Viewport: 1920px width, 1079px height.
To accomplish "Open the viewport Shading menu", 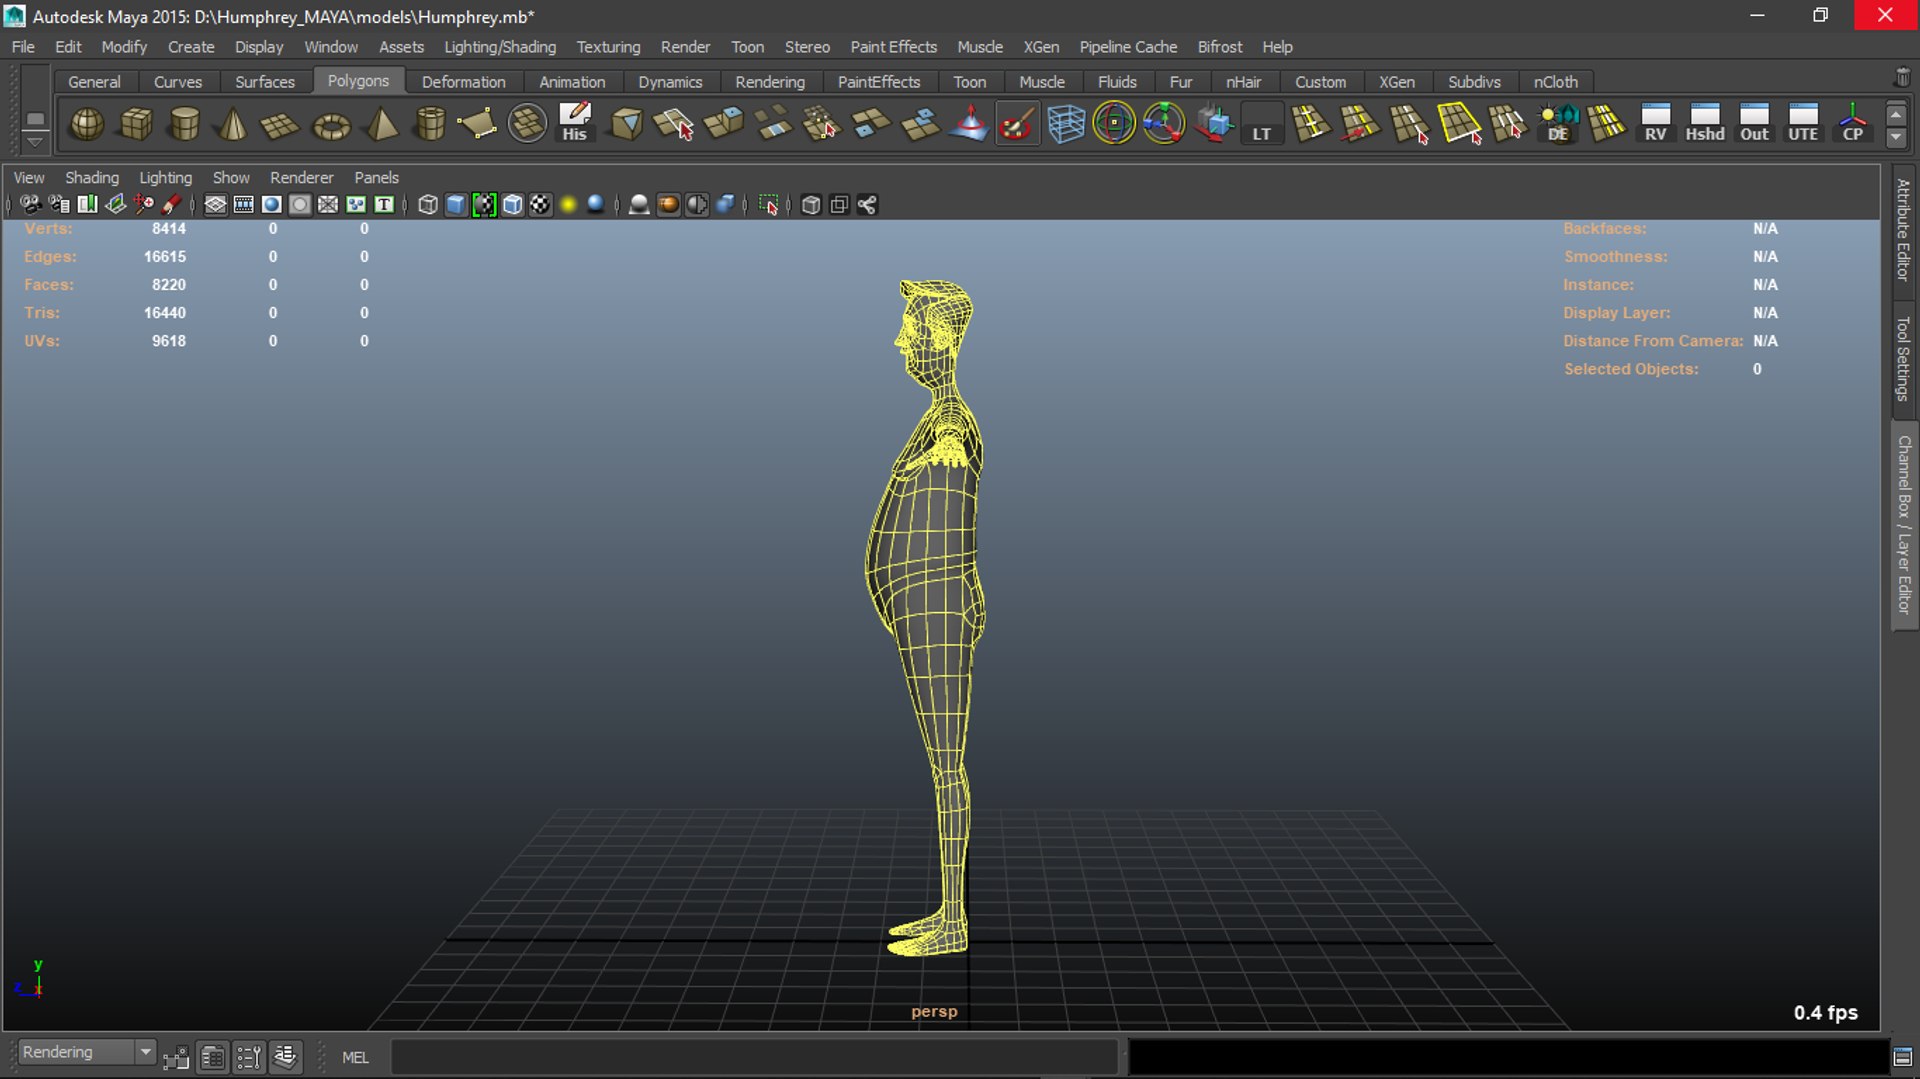I will coord(92,177).
